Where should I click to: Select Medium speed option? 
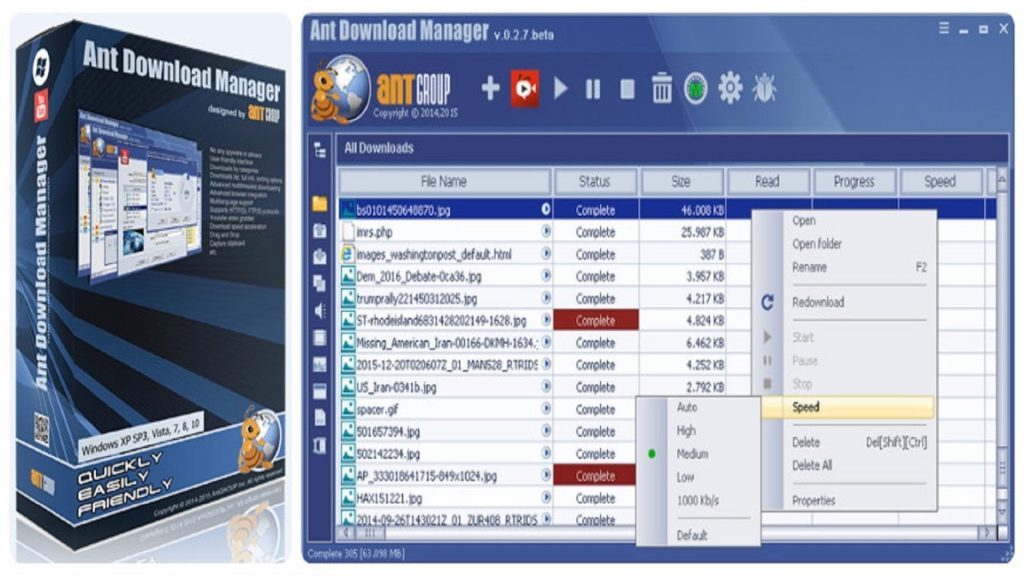692,454
